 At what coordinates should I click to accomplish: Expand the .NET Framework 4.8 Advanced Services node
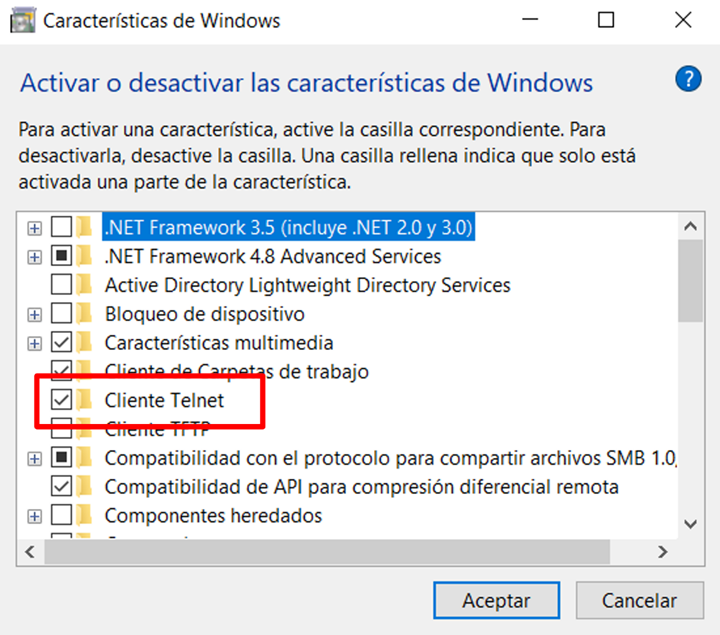click(x=34, y=257)
